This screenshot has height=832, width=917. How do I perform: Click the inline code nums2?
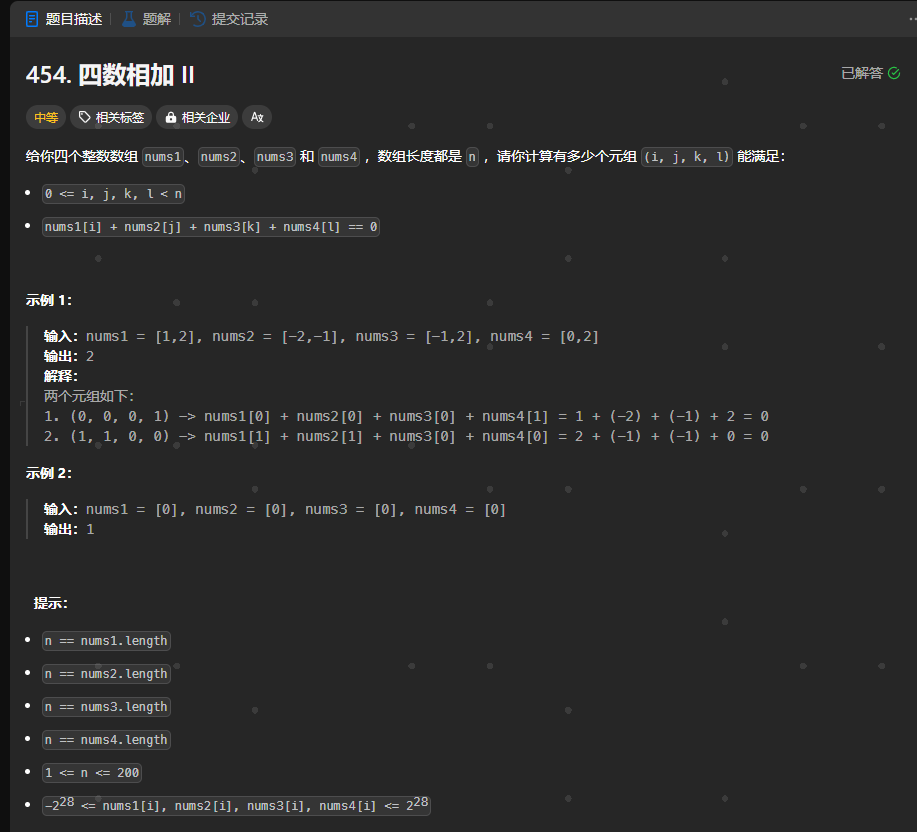219,157
